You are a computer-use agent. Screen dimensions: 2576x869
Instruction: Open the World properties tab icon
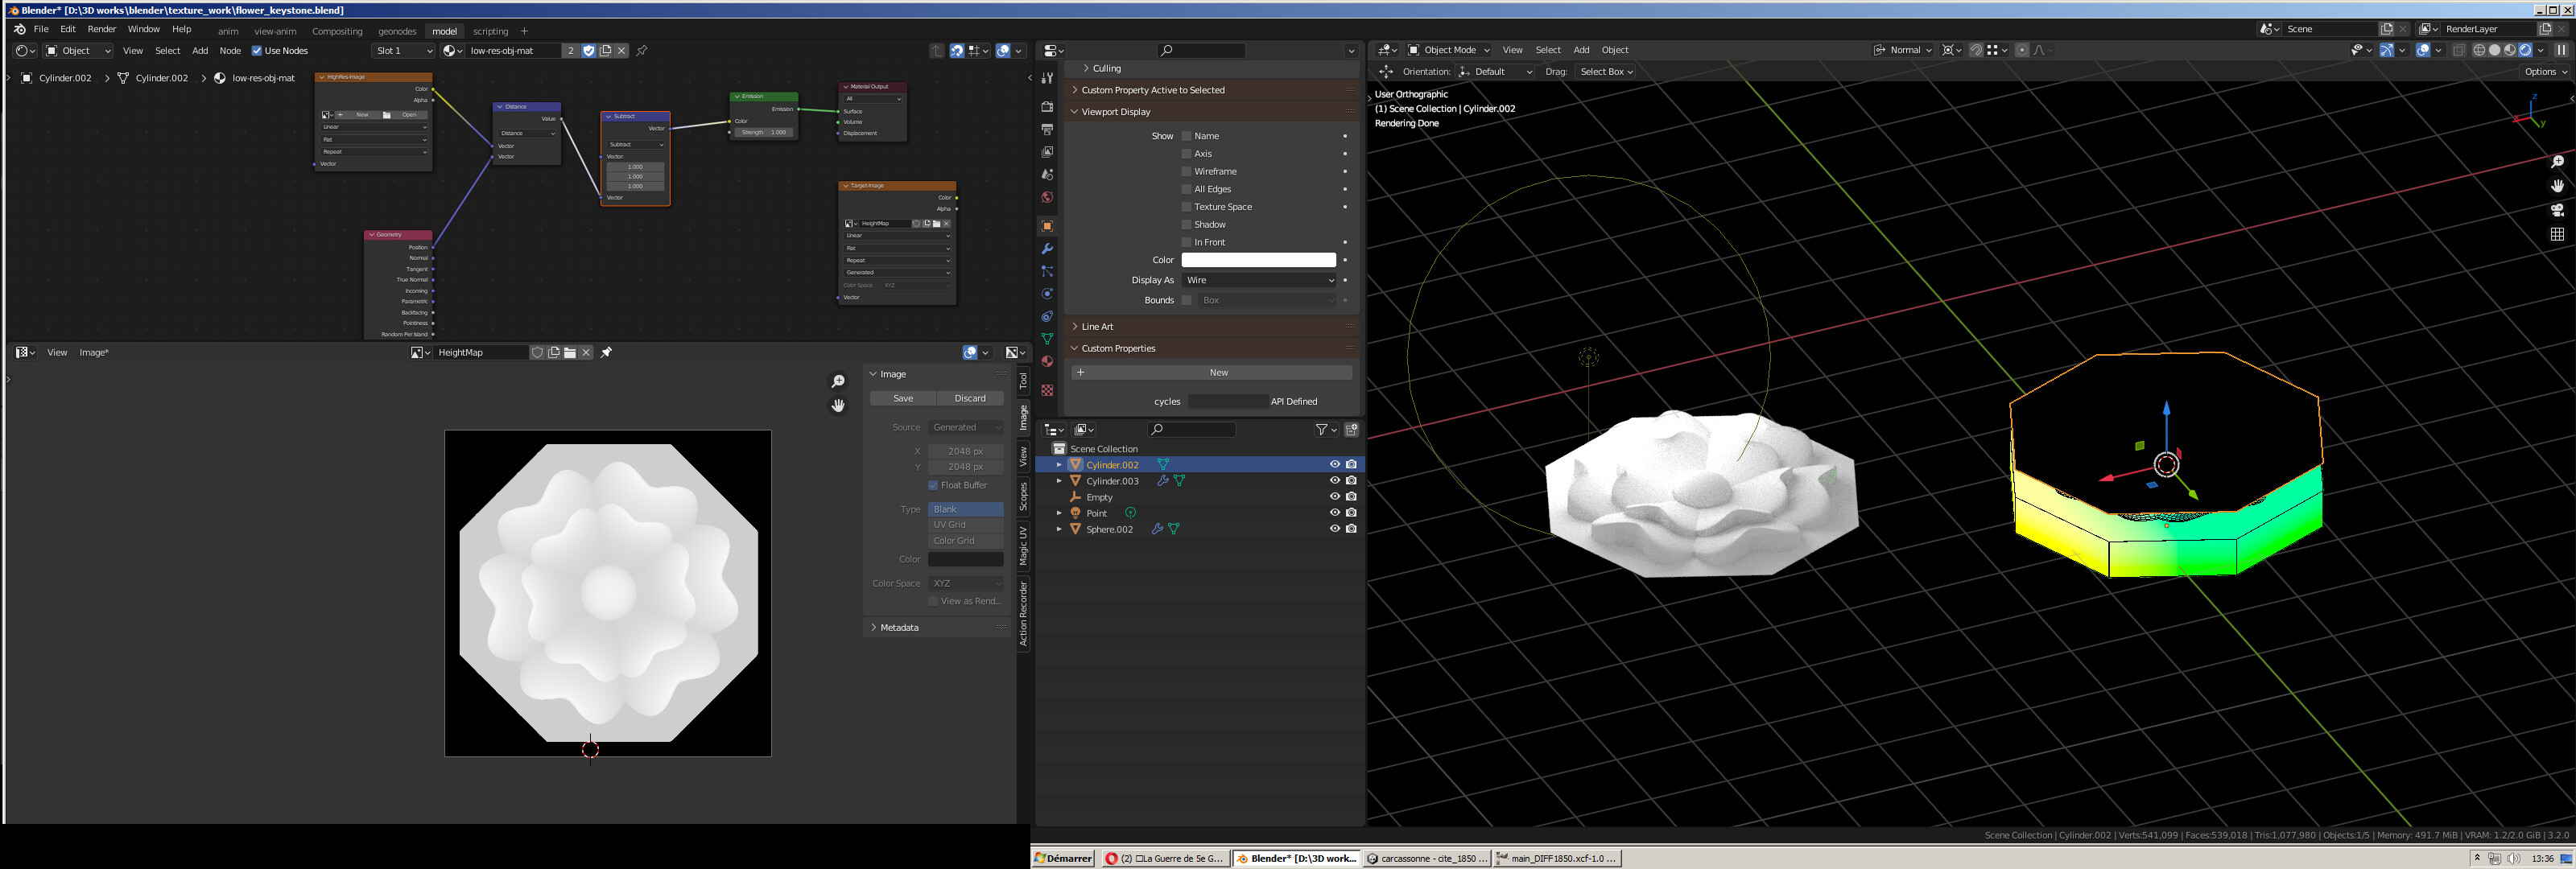tap(1047, 197)
